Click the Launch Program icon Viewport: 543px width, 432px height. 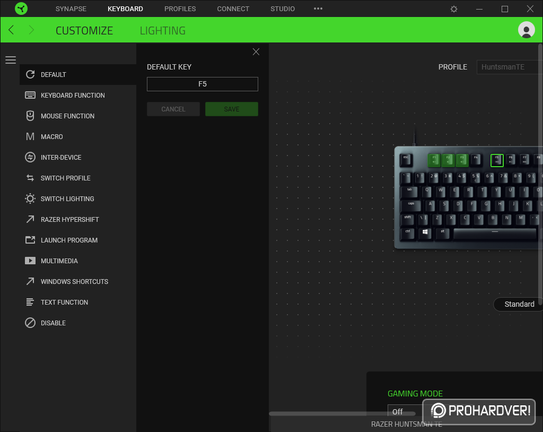point(30,240)
